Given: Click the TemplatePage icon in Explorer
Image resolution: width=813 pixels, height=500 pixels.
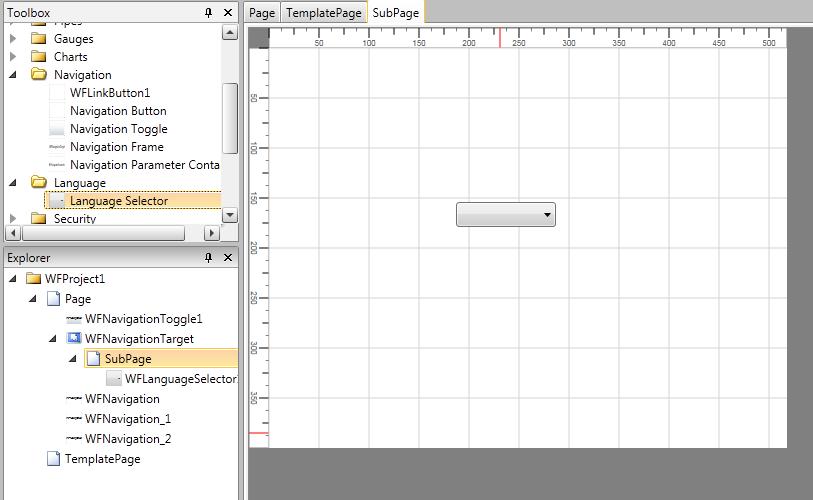Looking at the screenshot, I should (54, 459).
